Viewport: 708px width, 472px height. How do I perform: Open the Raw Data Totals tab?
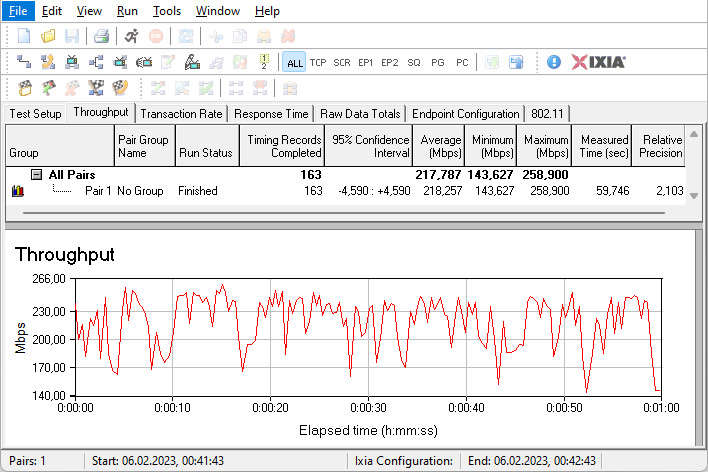[x=360, y=114]
